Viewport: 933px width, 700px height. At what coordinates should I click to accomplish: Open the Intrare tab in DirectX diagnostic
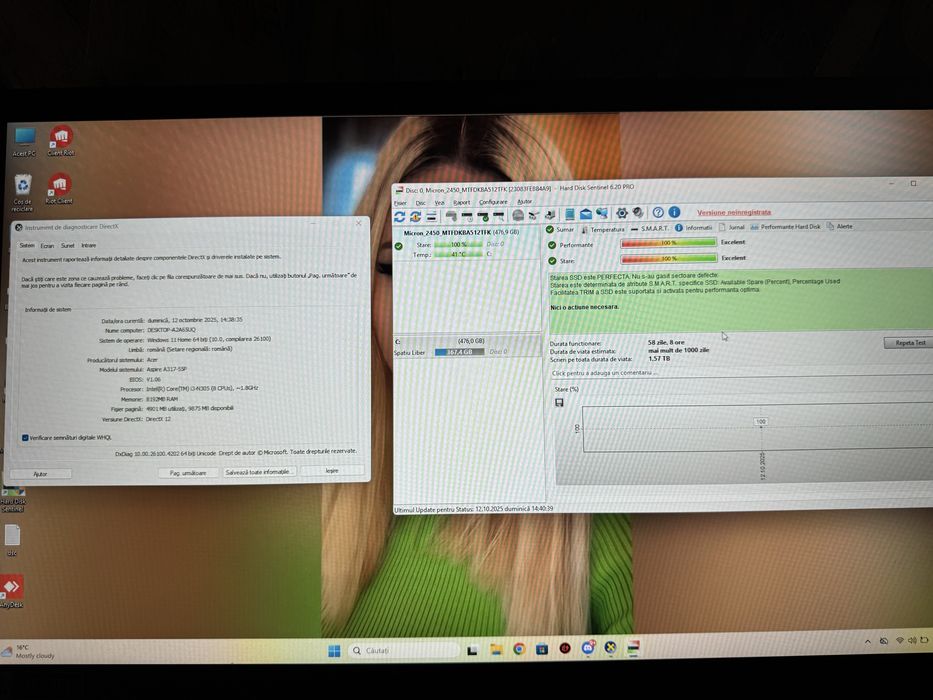[x=88, y=245]
